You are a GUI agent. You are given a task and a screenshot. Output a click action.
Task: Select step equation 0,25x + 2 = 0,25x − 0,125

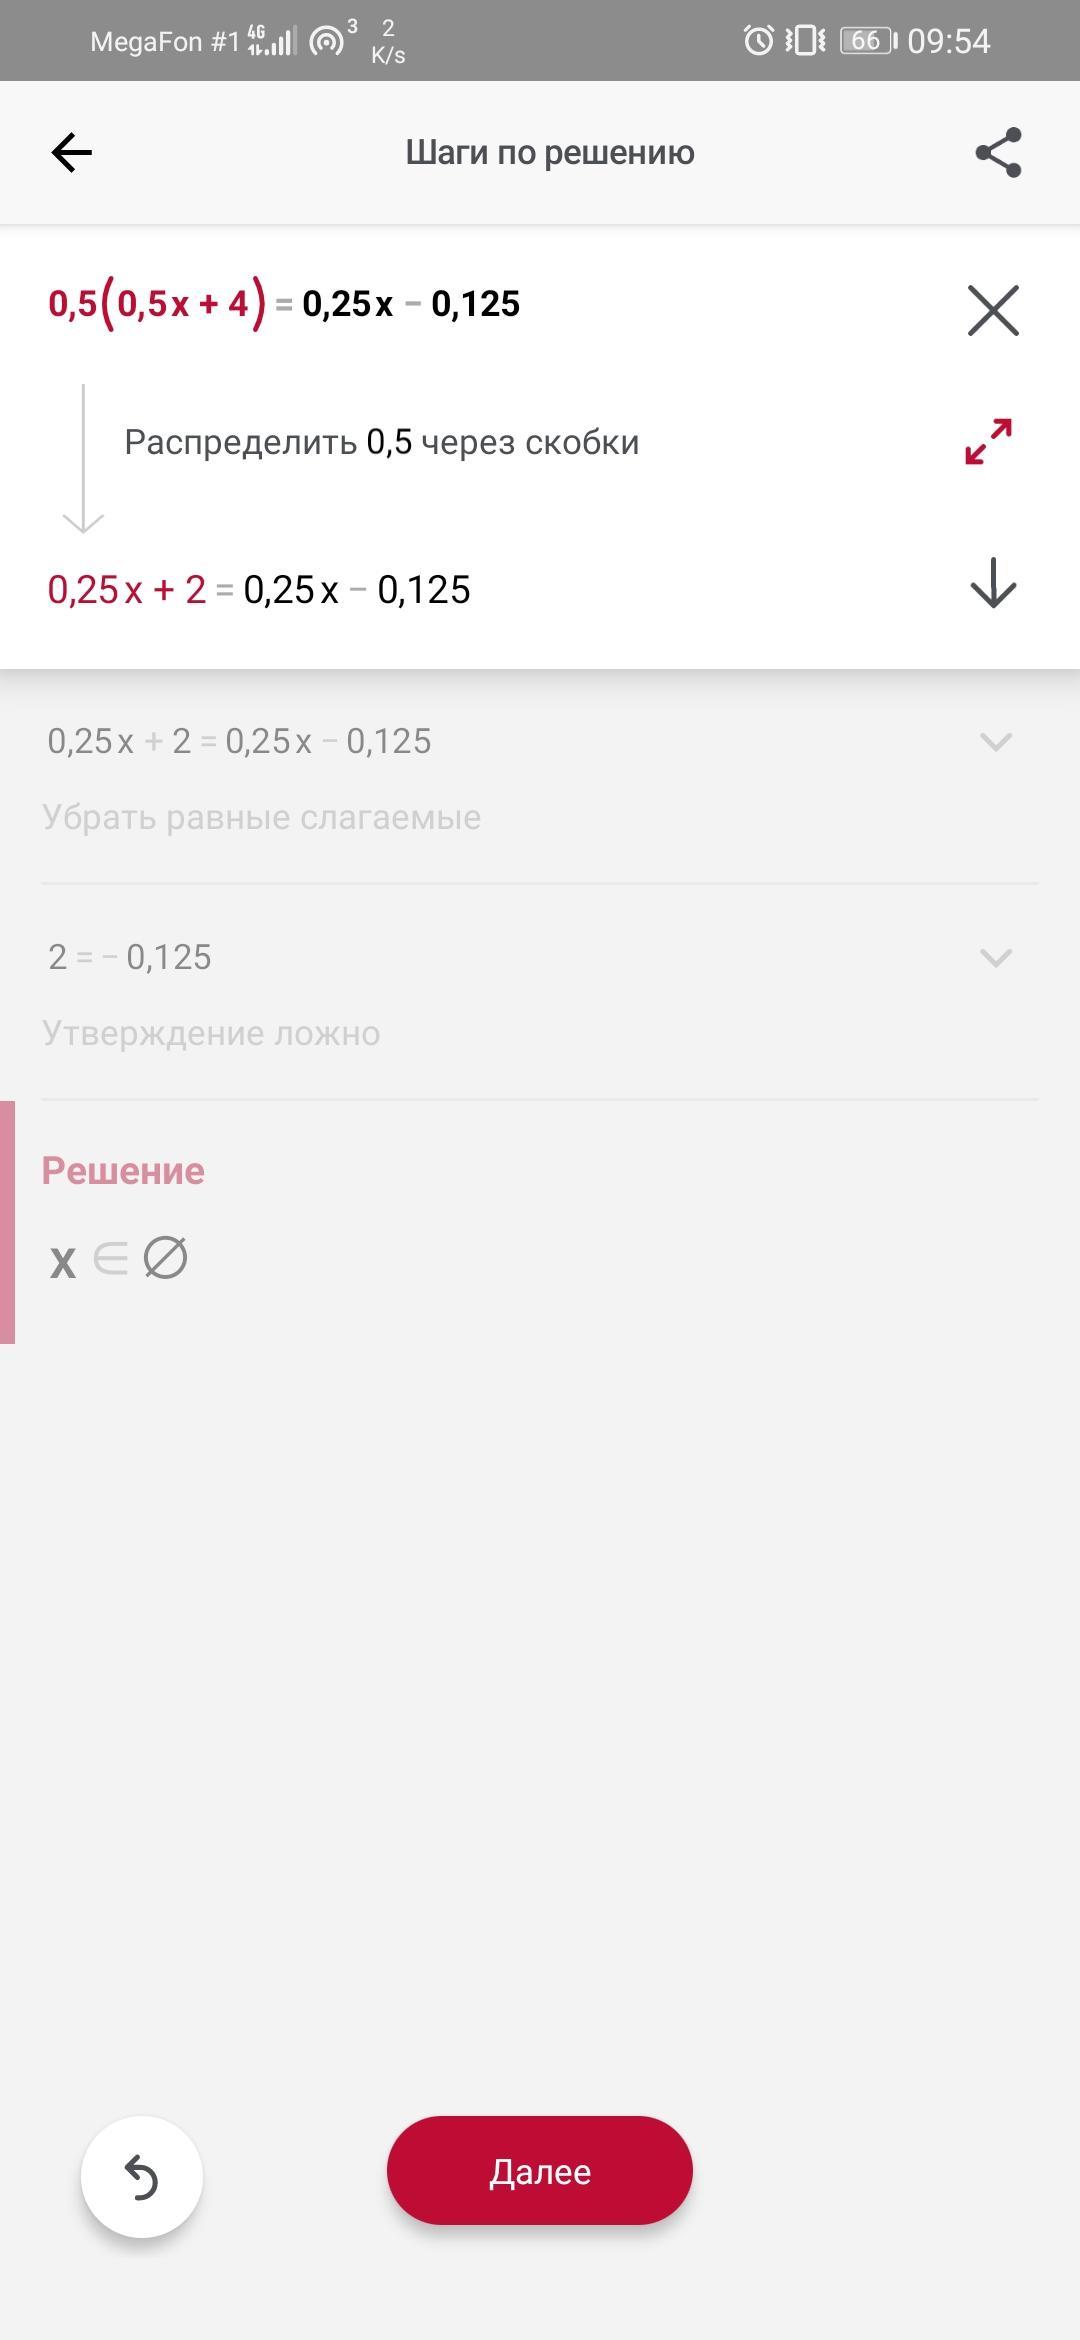pyautogui.click(x=239, y=741)
